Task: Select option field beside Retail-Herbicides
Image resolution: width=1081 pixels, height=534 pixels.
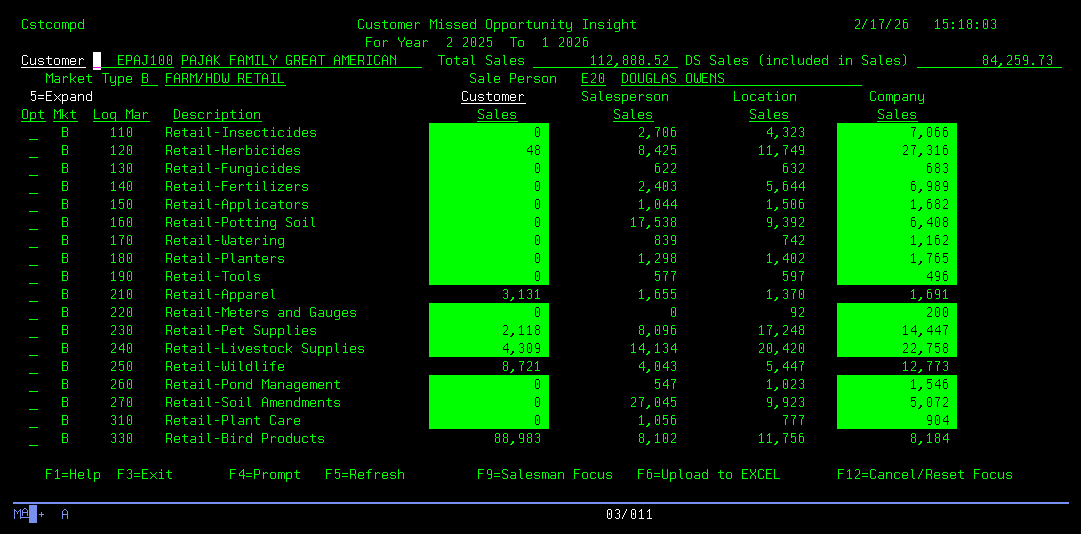Action: tap(33, 151)
